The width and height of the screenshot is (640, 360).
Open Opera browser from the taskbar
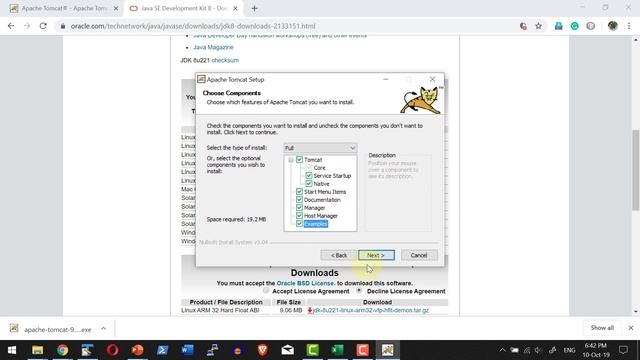point(113,350)
